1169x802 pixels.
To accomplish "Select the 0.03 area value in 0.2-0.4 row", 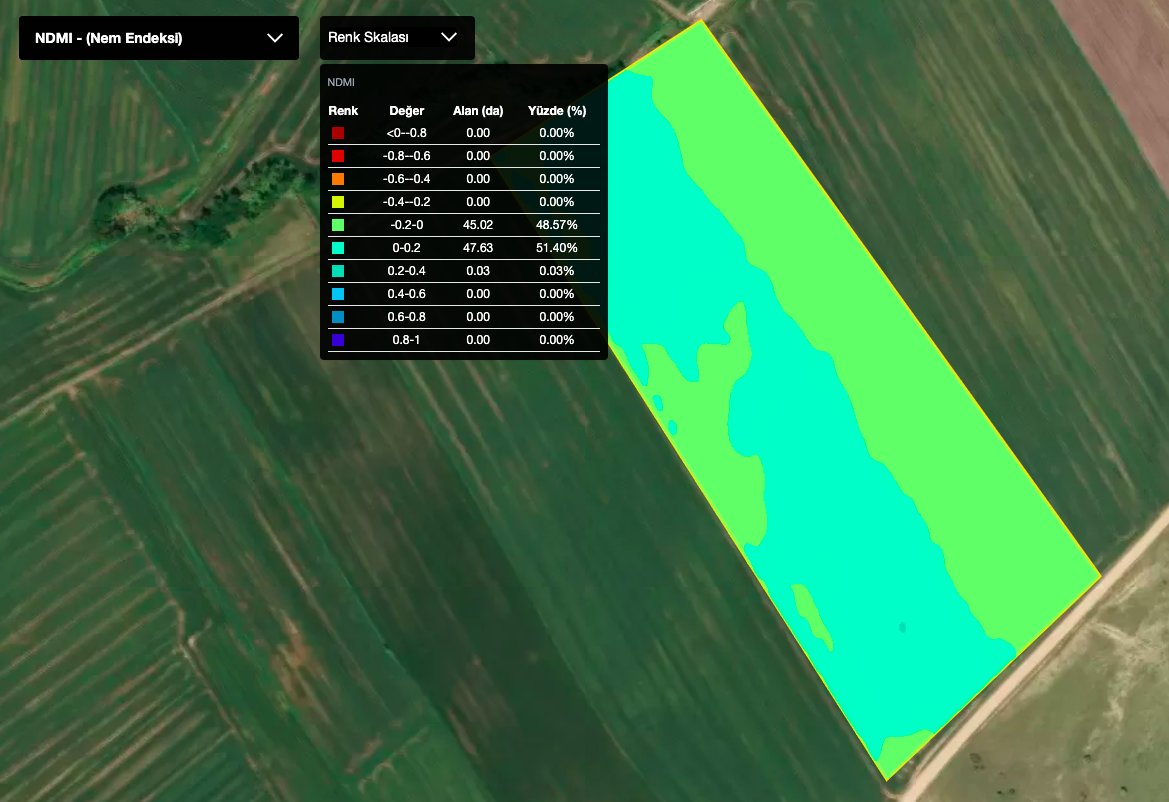I will pos(478,271).
